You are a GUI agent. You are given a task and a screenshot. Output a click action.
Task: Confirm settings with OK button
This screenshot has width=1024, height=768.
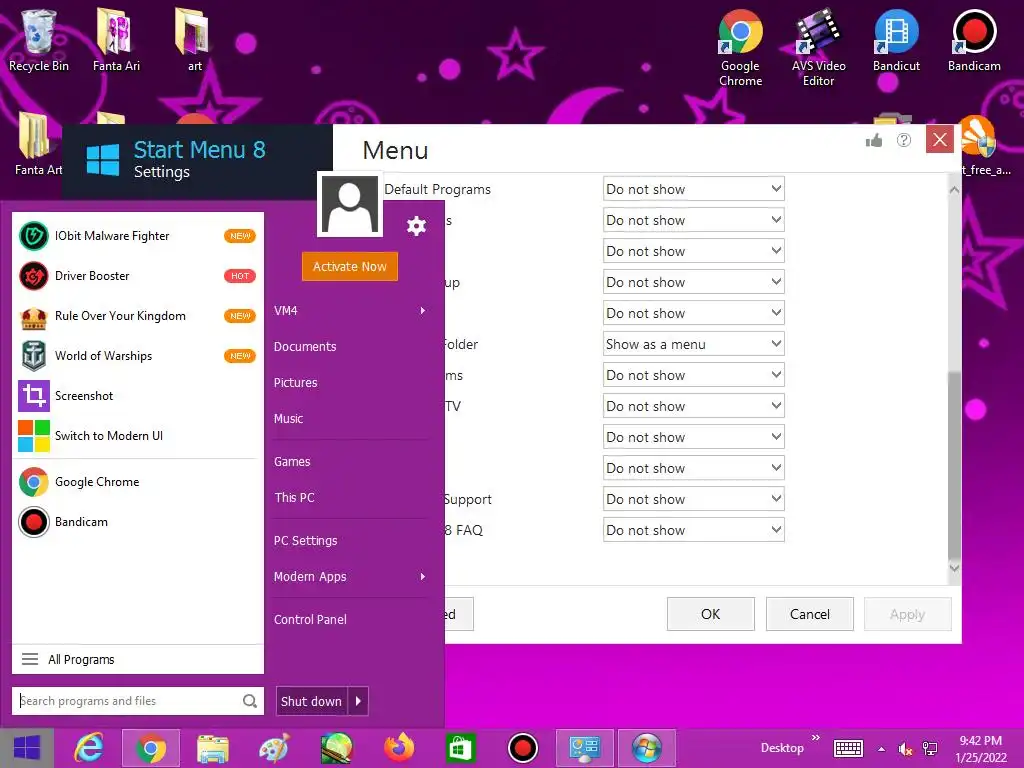[x=711, y=614]
